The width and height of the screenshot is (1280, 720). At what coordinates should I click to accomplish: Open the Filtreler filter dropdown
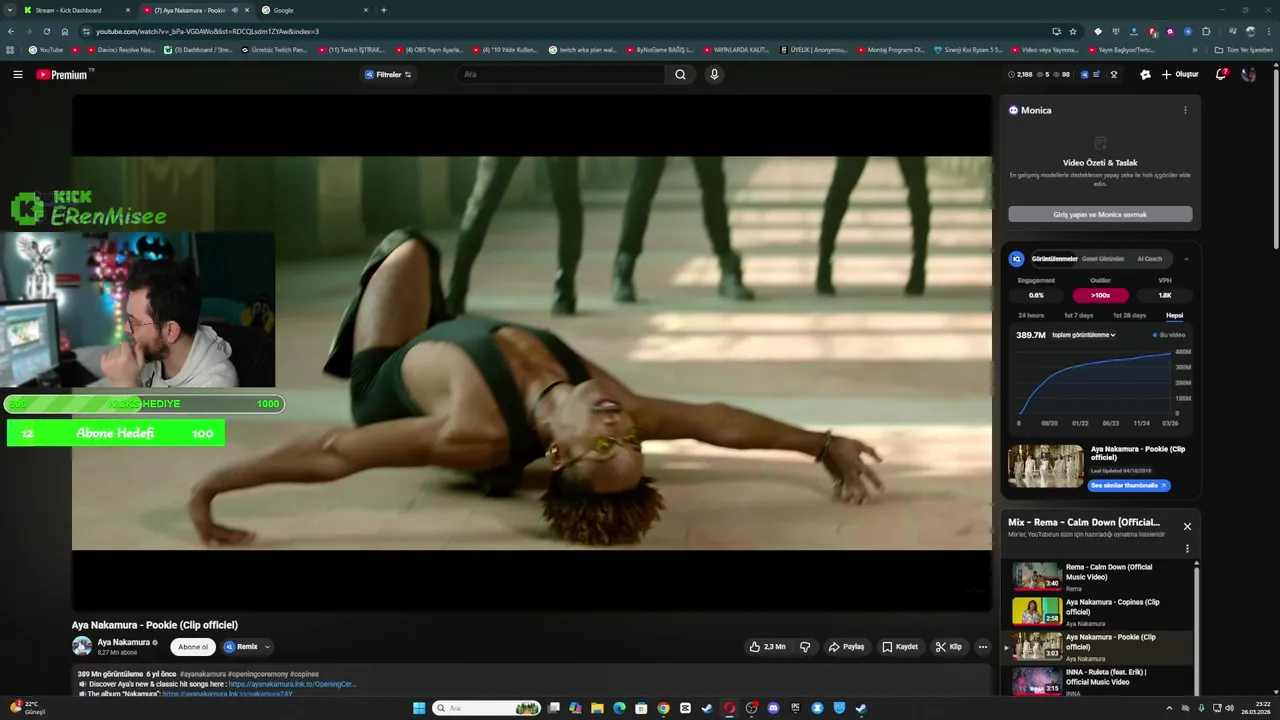click(x=388, y=74)
